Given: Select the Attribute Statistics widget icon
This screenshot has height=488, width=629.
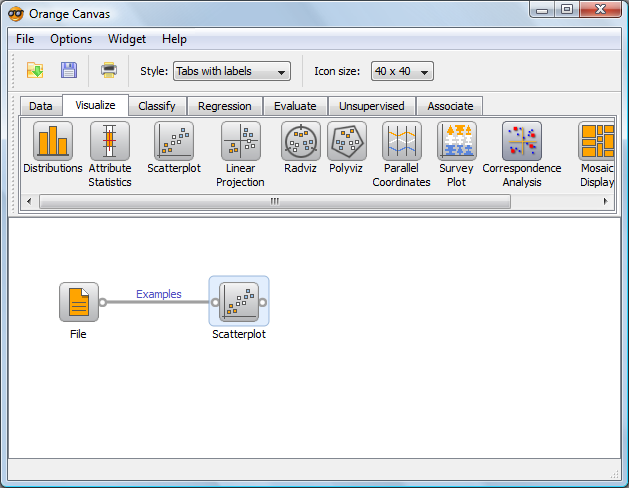Looking at the screenshot, I should (110, 142).
